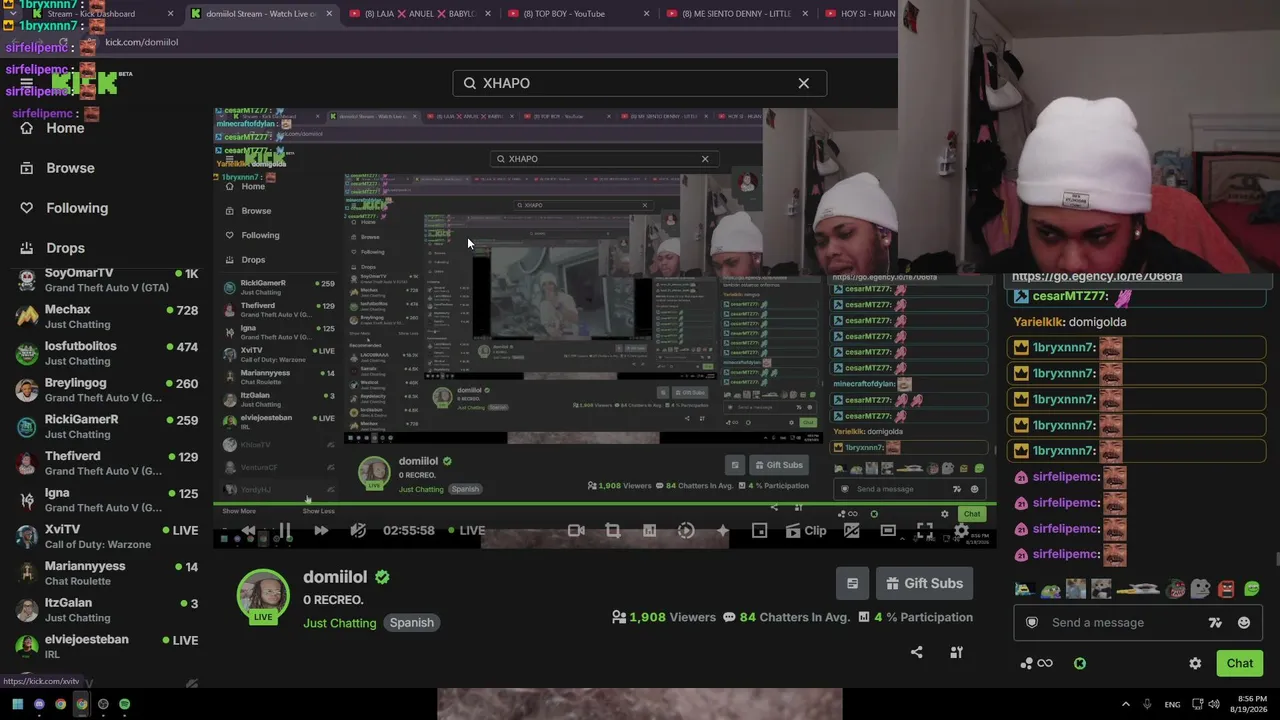Click the card icon beside Gift Subs
Viewport: 1280px width, 720px height.
pos(852,584)
